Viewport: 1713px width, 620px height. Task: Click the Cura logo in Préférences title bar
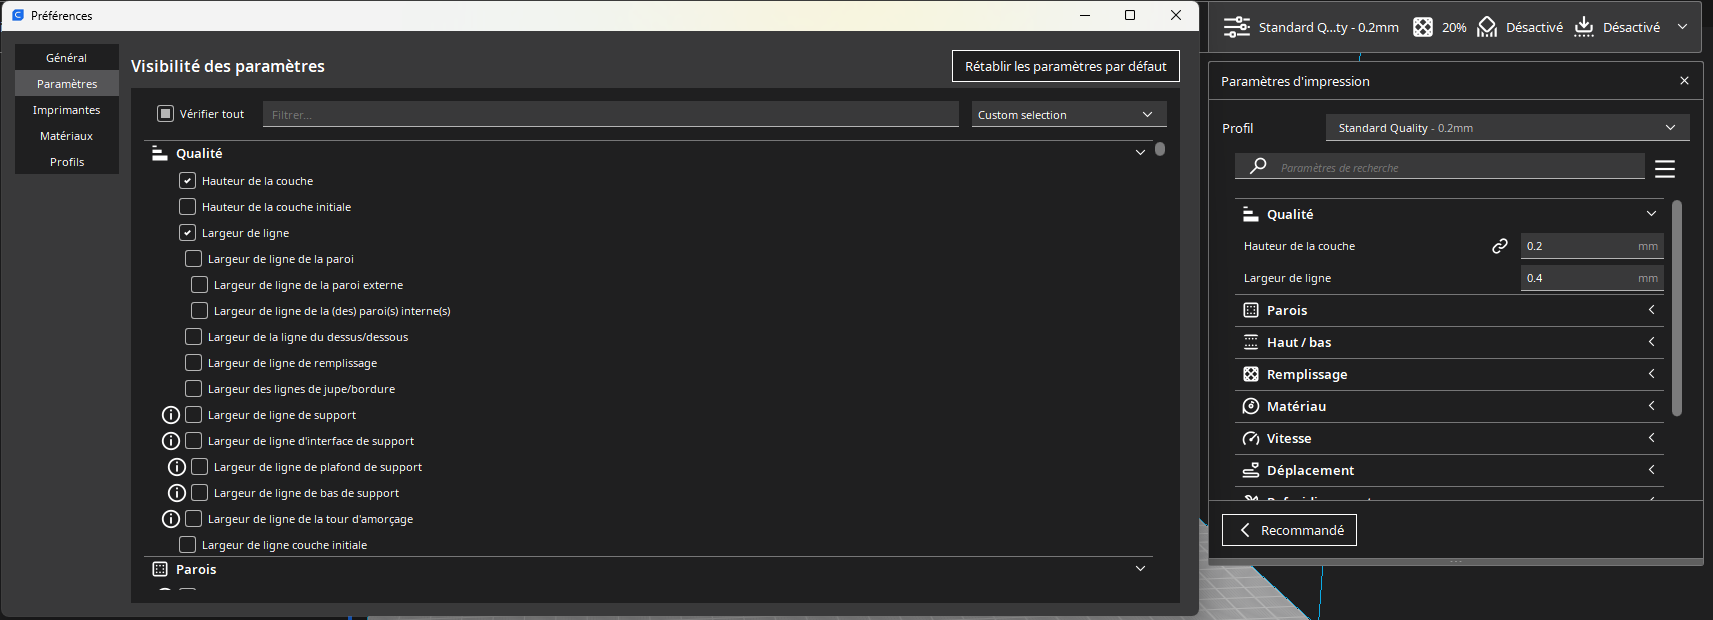(18, 15)
